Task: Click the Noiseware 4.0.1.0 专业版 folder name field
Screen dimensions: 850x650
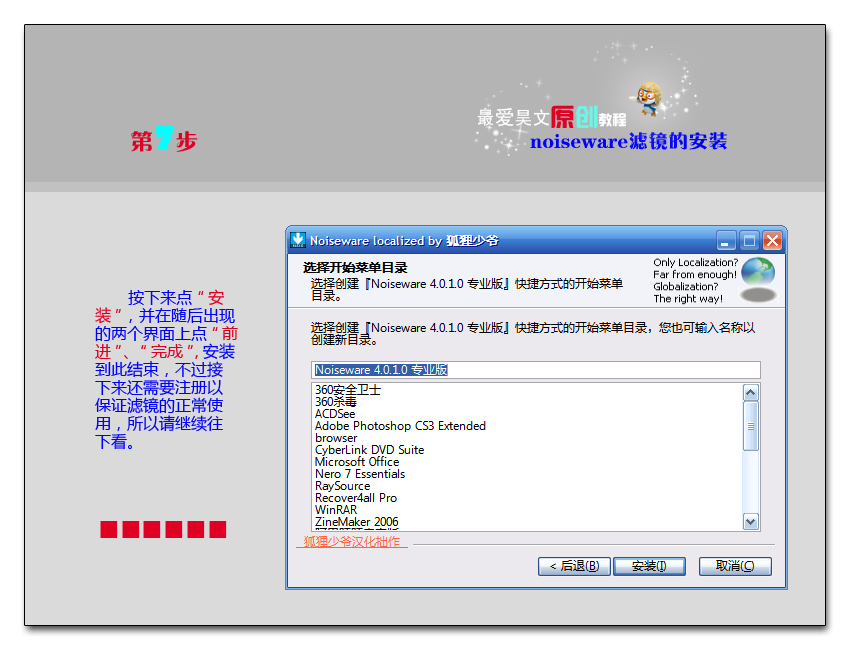Action: tap(536, 370)
